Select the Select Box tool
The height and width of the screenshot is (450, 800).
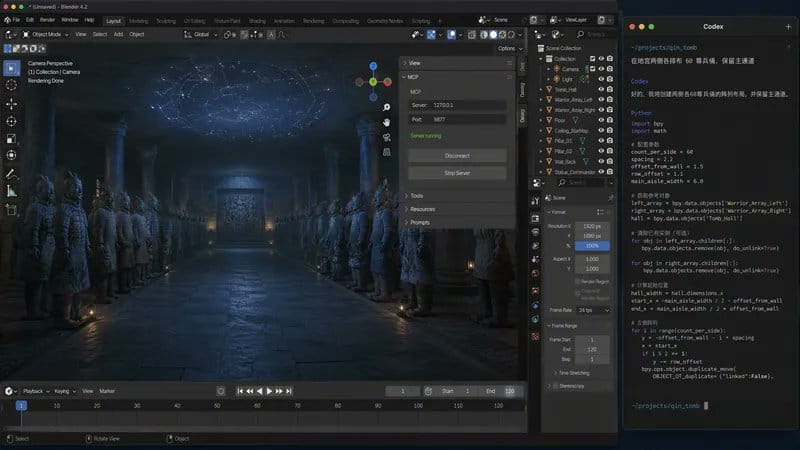pos(11,68)
